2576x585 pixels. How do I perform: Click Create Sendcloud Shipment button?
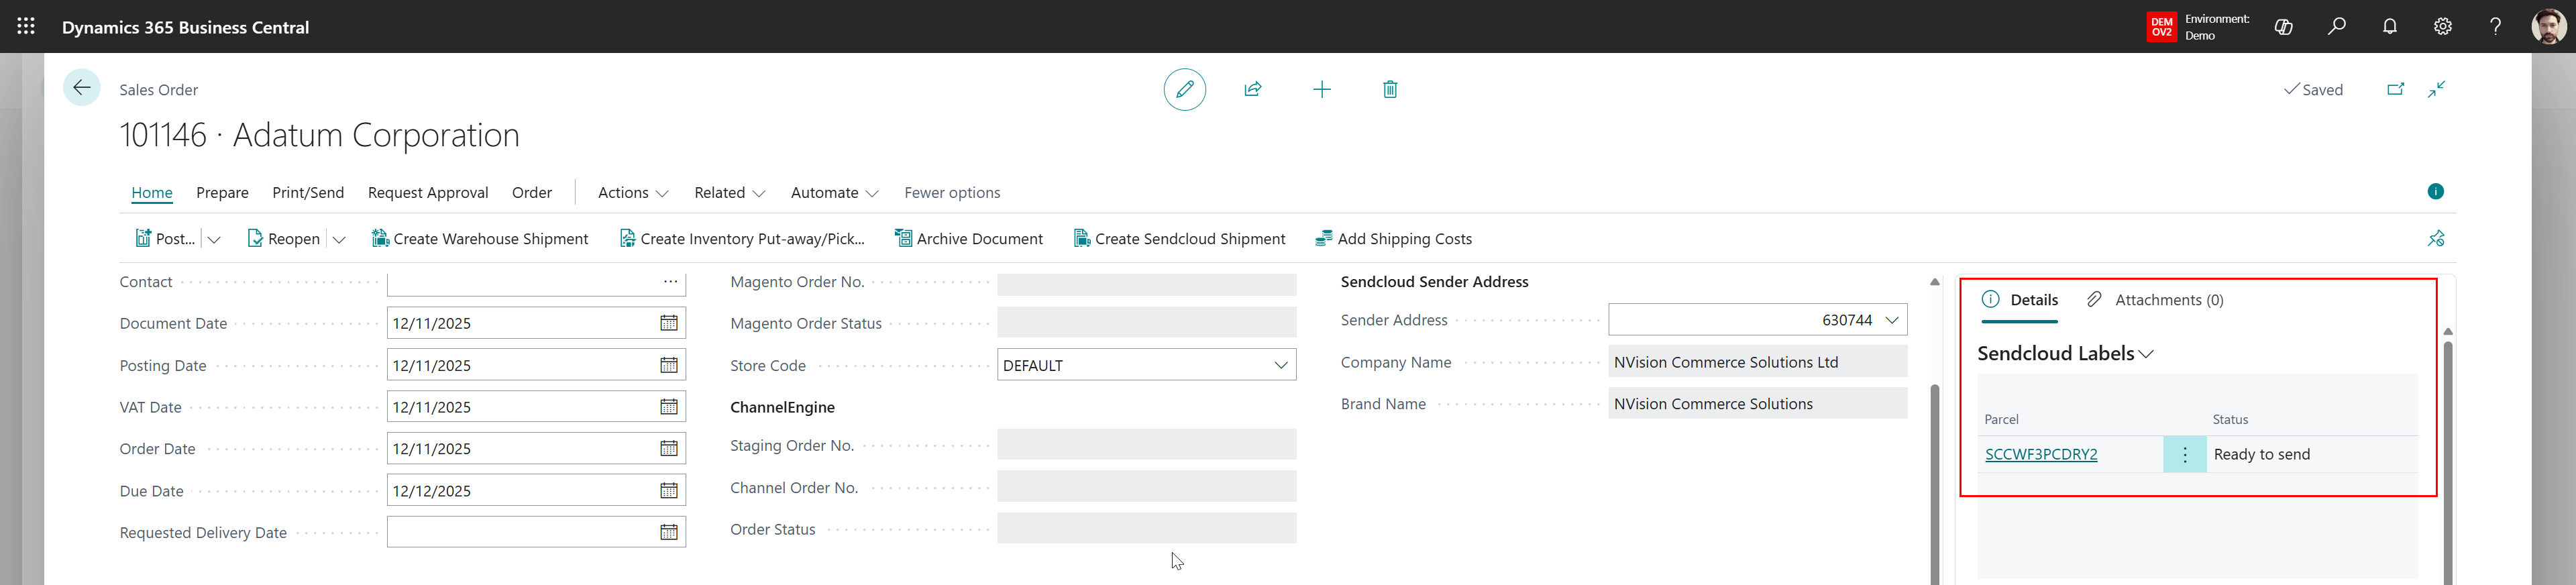pos(1179,239)
